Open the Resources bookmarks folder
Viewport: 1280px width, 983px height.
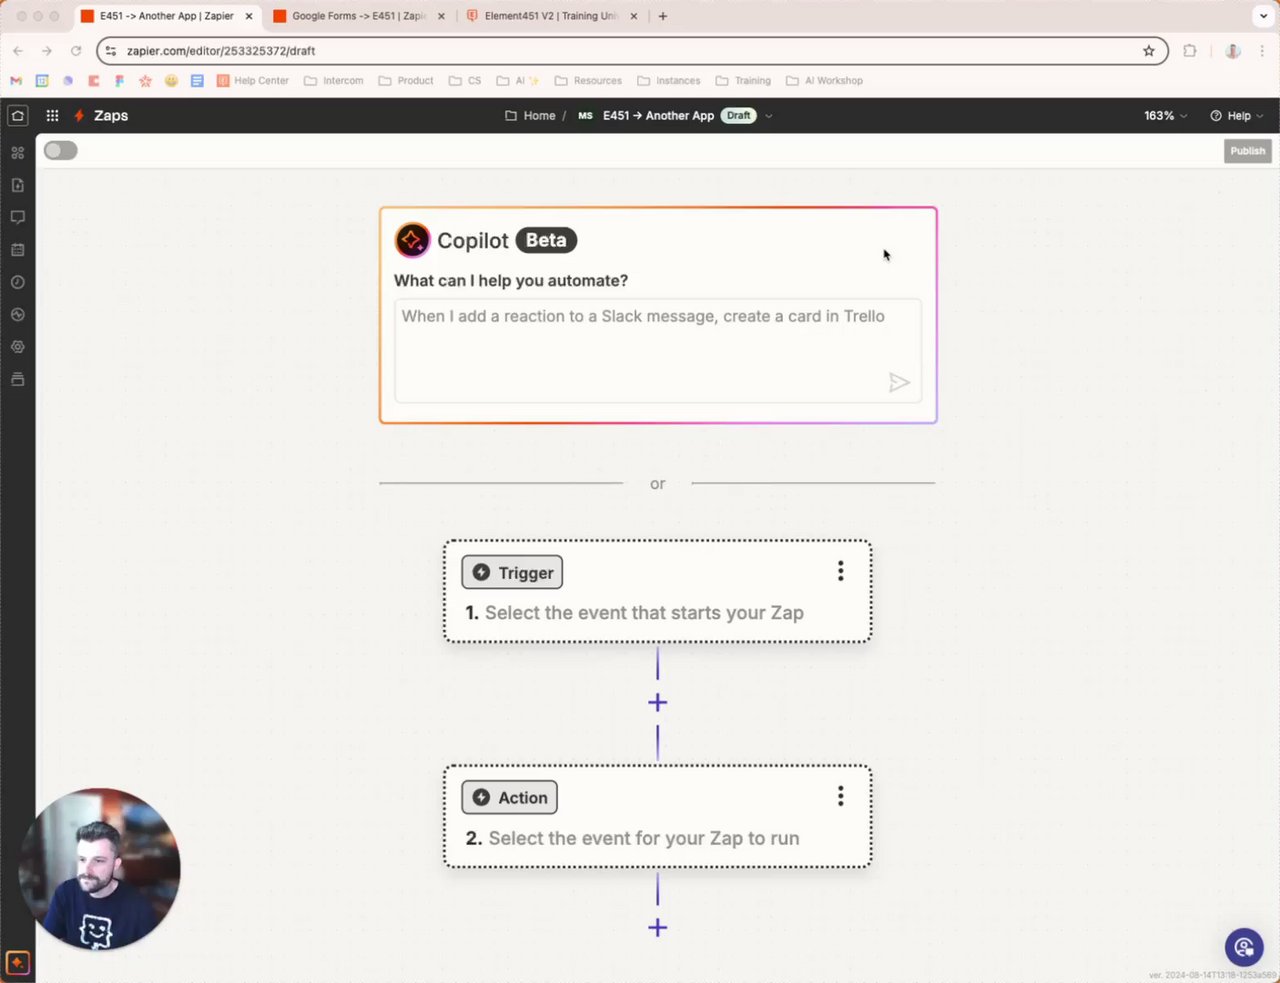[x=588, y=81]
